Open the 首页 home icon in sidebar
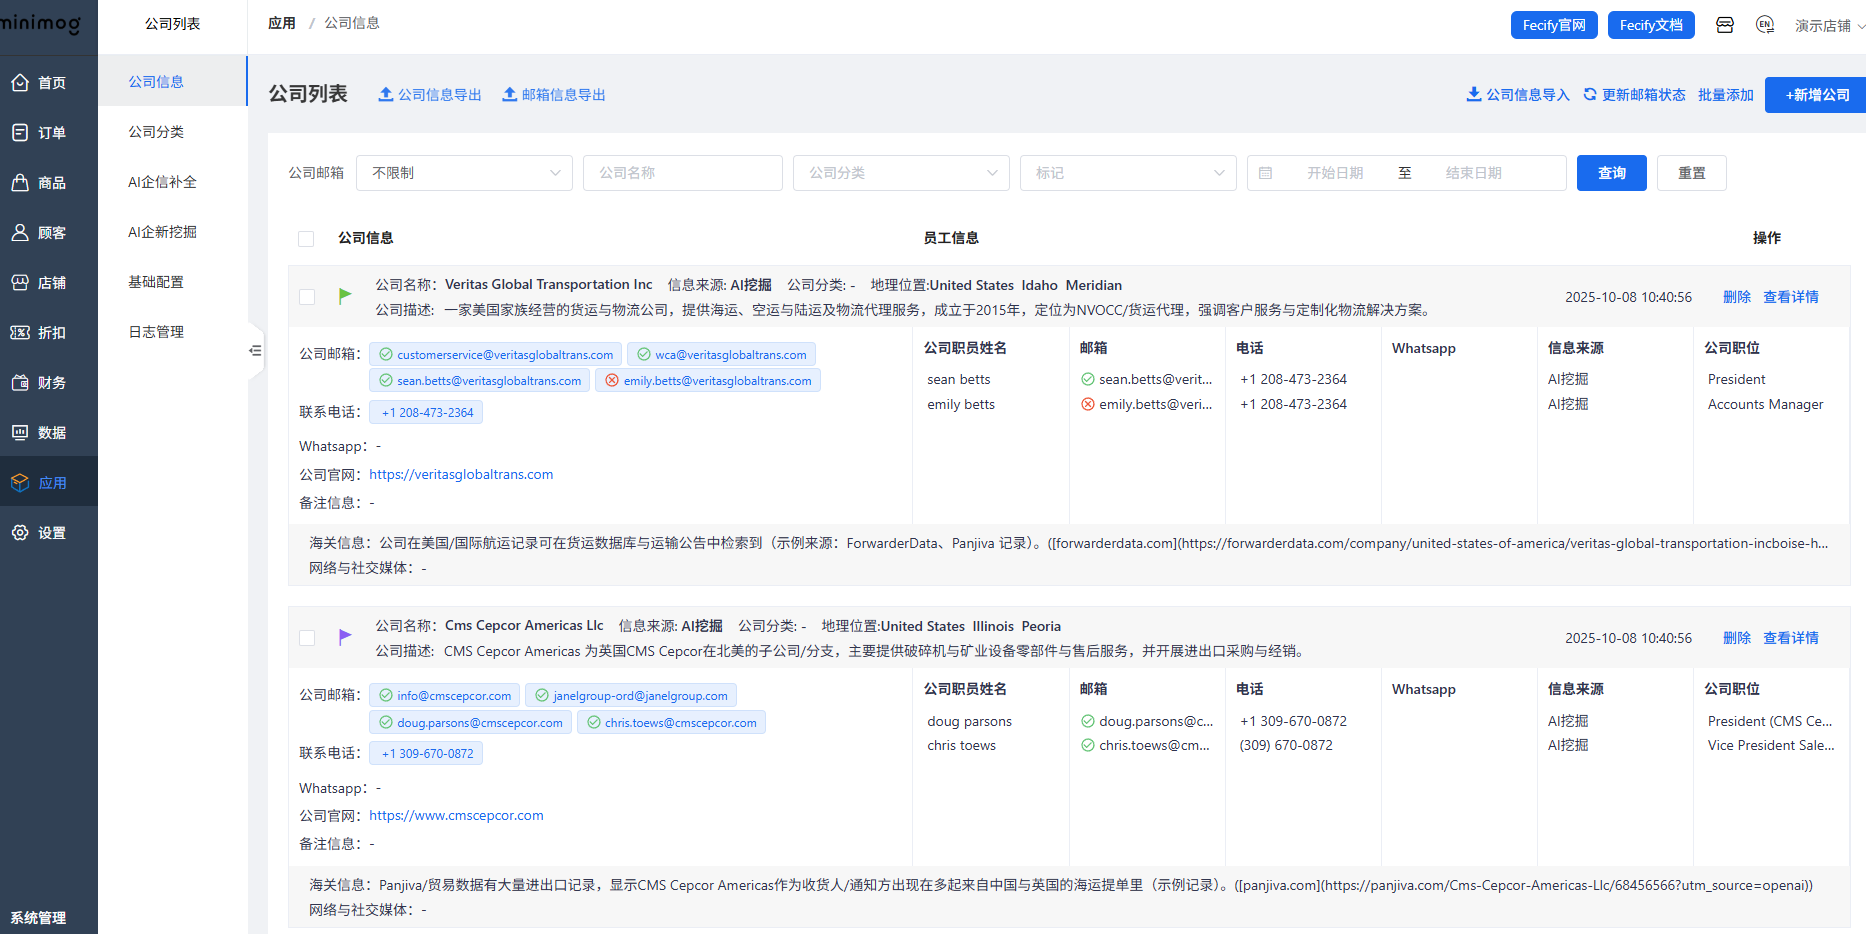 coord(20,83)
